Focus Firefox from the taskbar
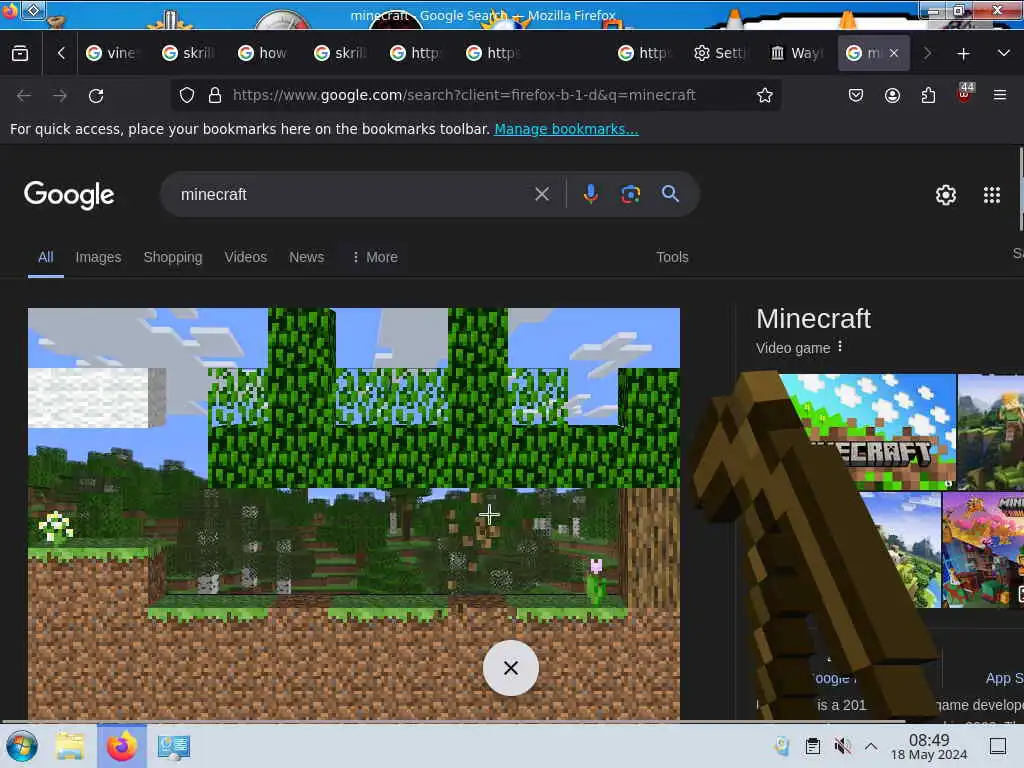Image resolution: width=1024 pixels, height=768 pixels. pos(121,746)
